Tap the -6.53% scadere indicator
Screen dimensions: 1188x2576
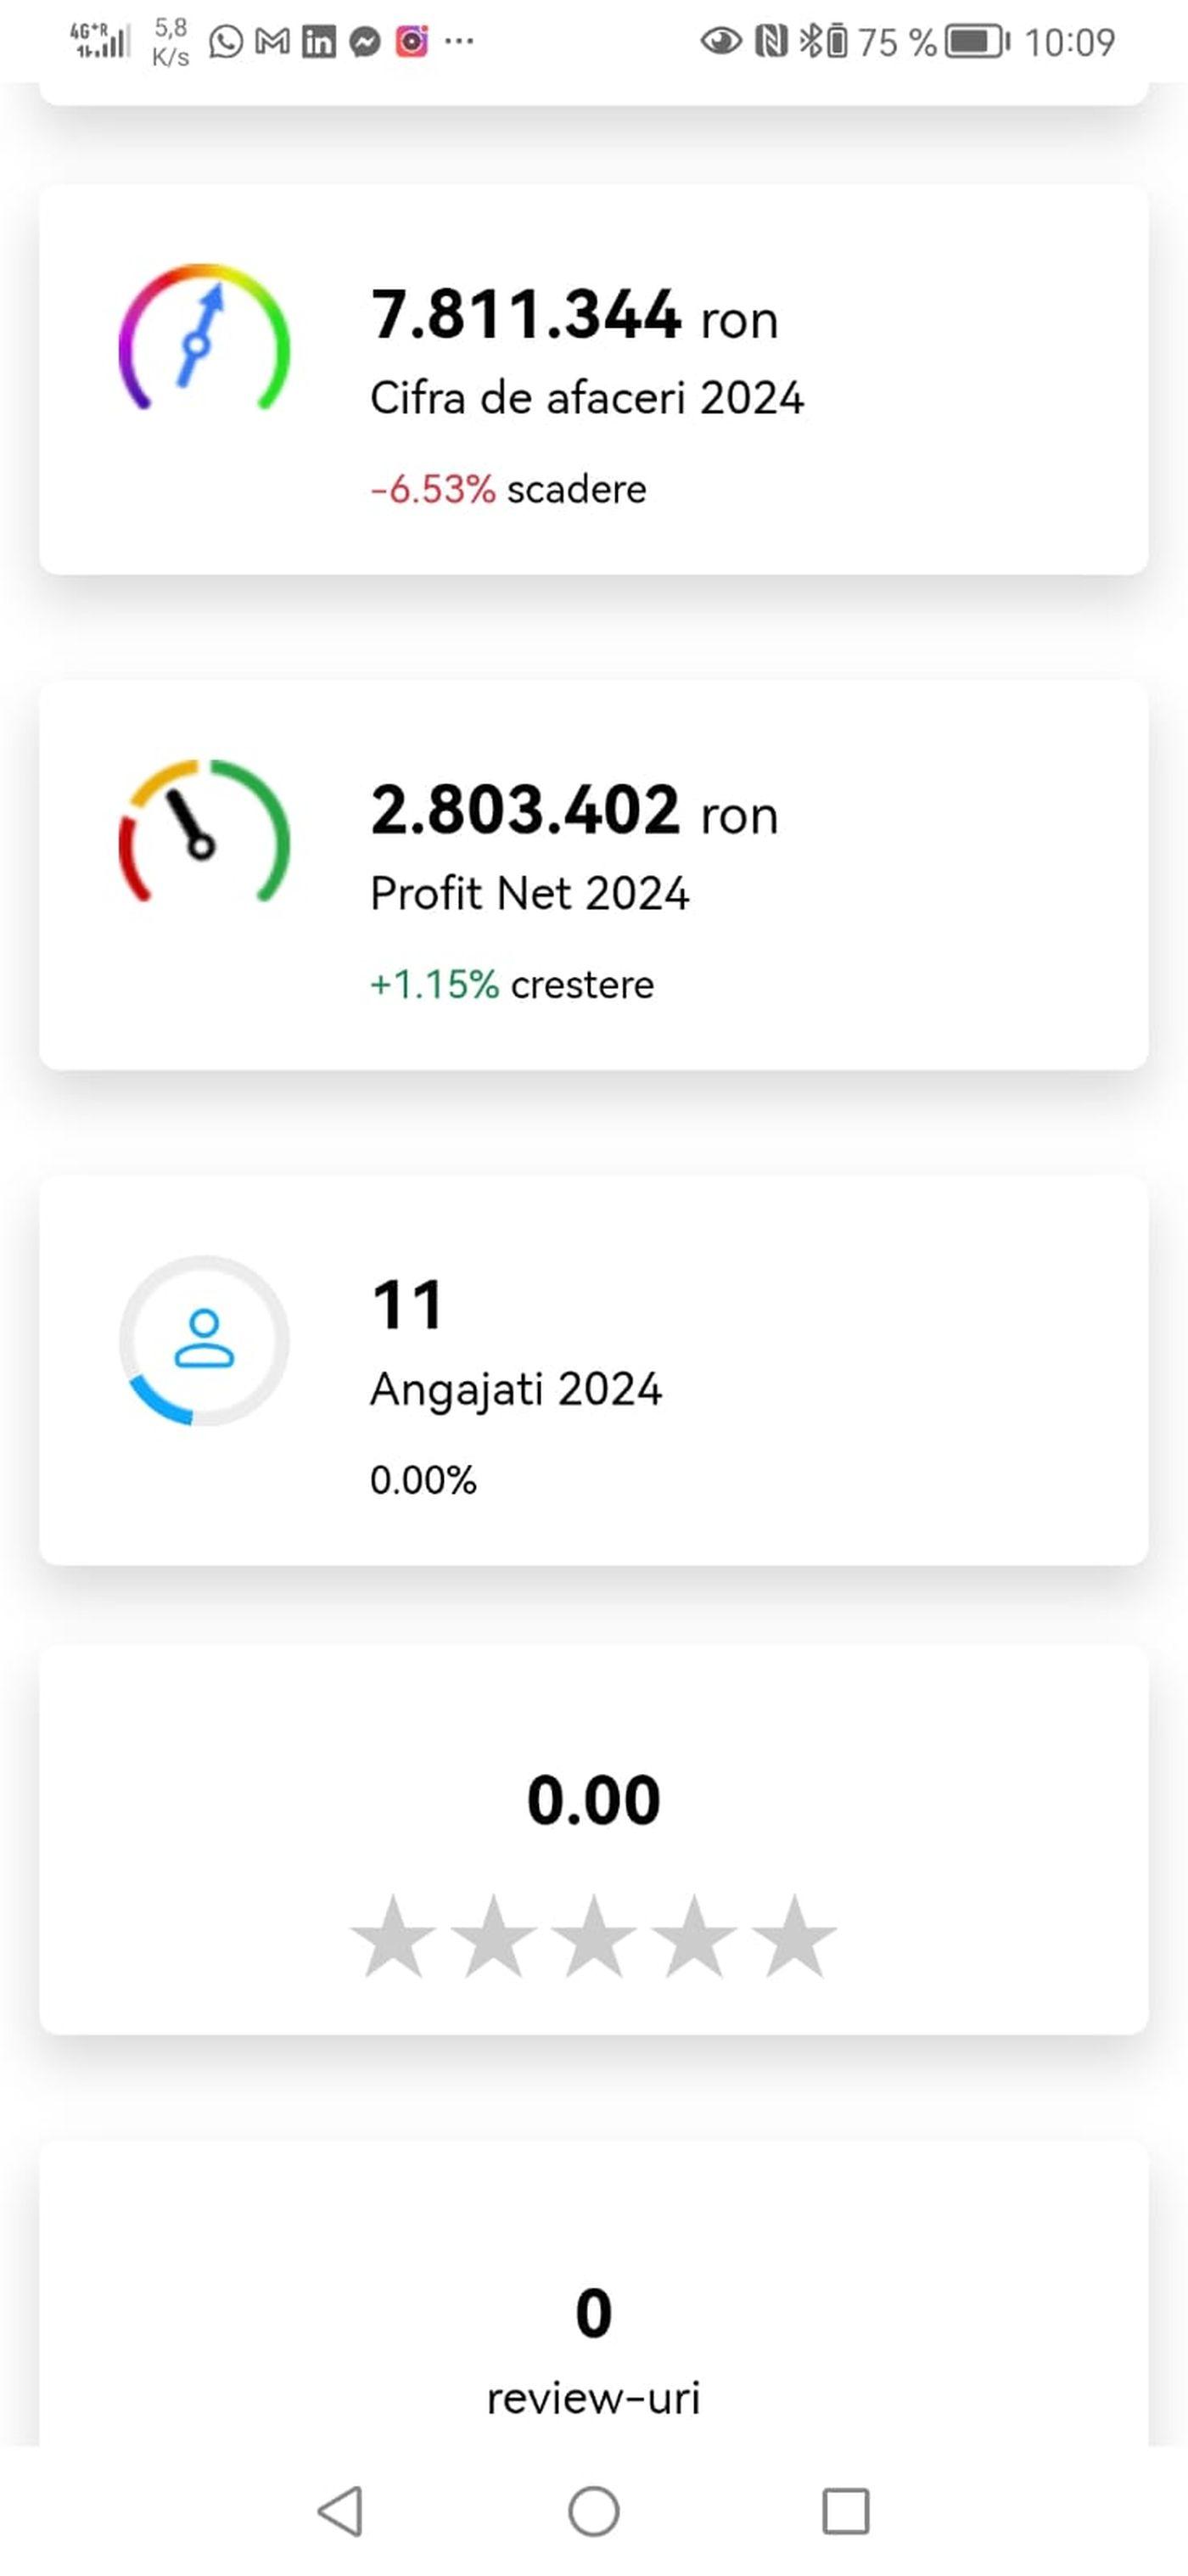[508, 489]
